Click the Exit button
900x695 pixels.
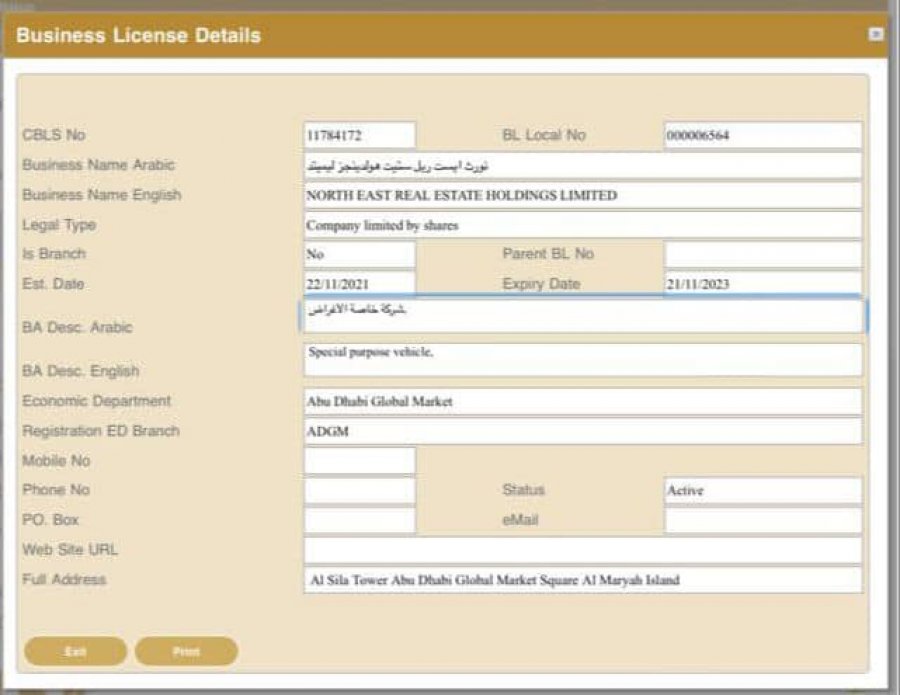pyautogui.click(x=75, y=651)
